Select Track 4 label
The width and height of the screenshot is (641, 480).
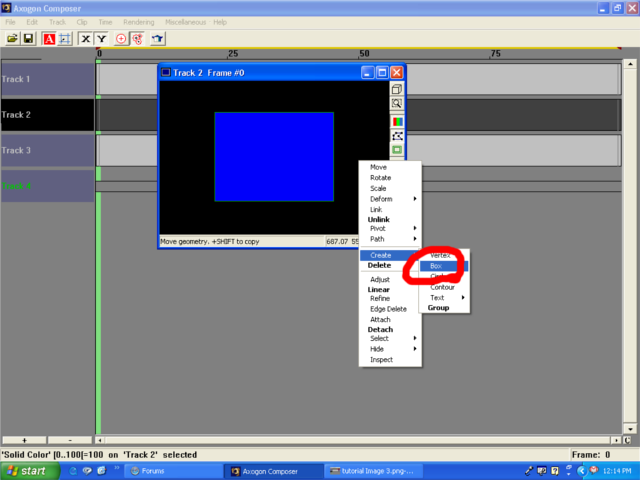pos(47,186)
